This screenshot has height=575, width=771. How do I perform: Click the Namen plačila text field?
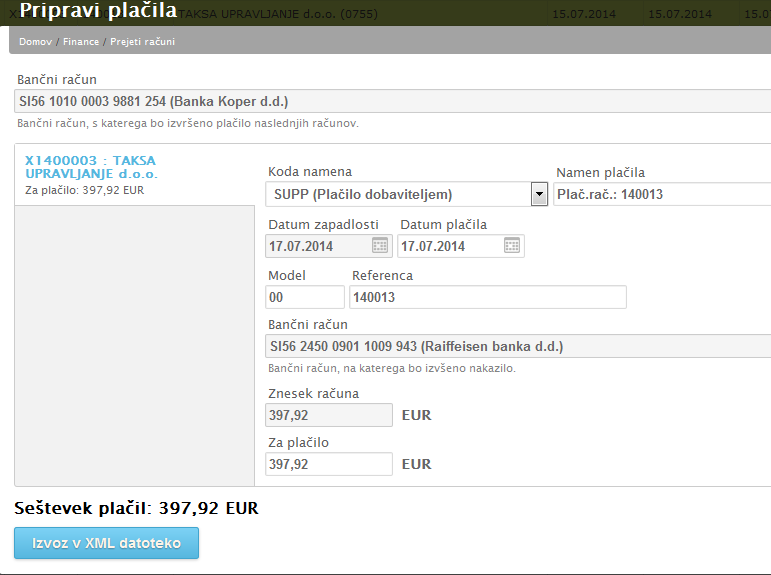662,194
